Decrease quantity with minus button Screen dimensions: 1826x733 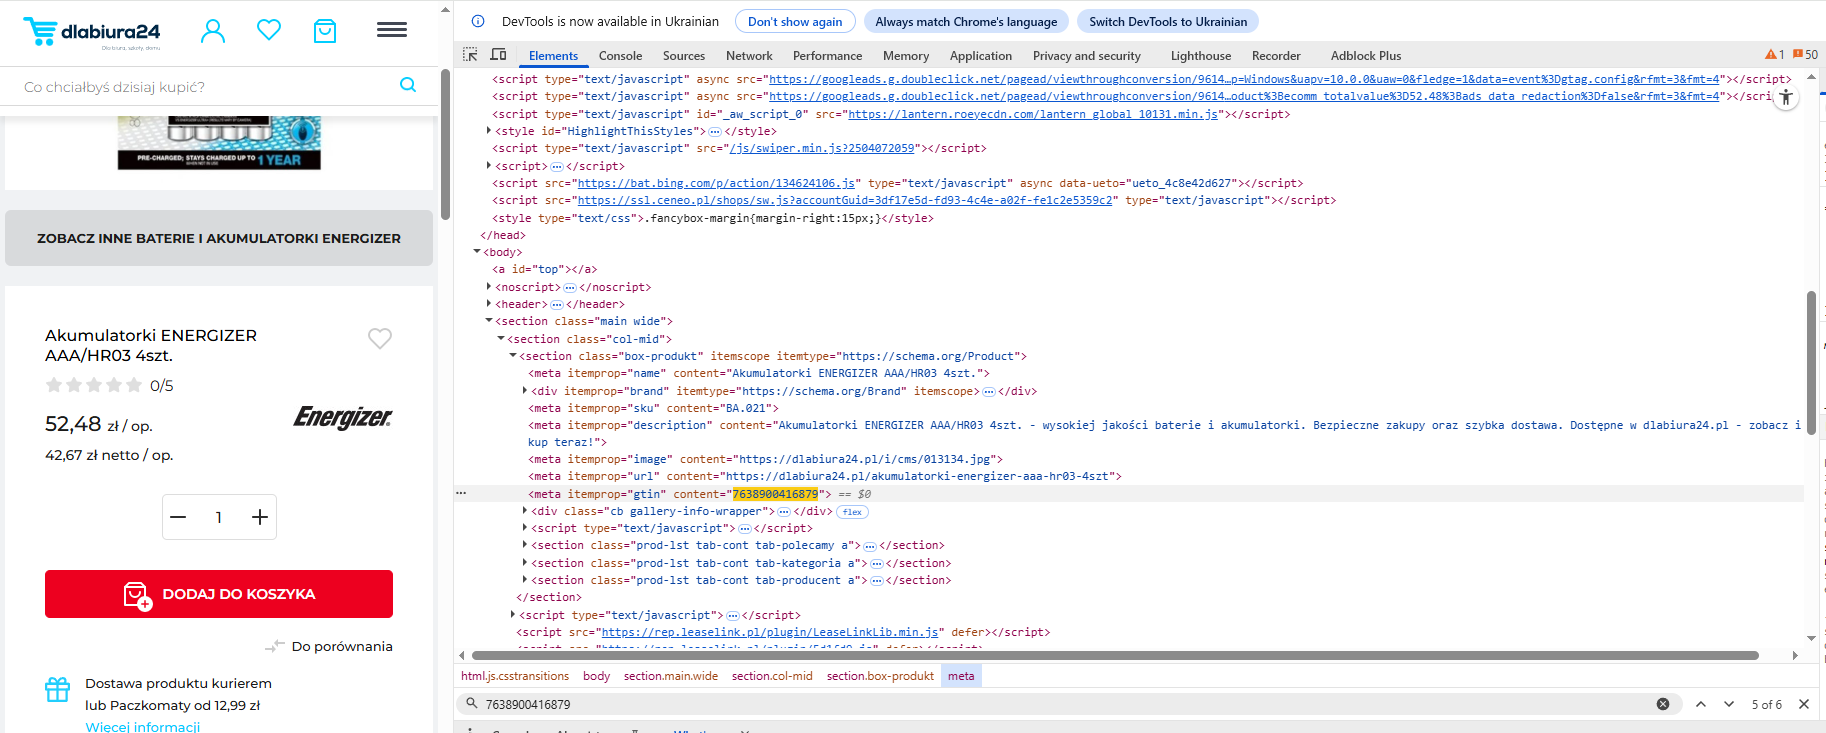[178, 517]
